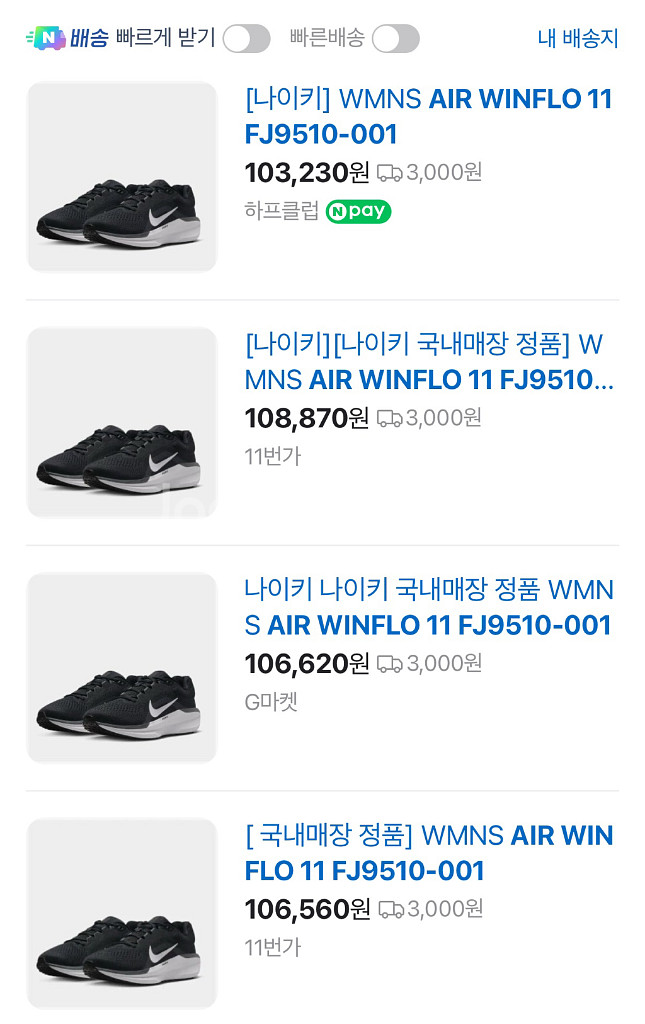Open the [ 국내매장 정품] WMNS title link
The height and width of the screenshot is (1024, 645).
tap(428, 852)
